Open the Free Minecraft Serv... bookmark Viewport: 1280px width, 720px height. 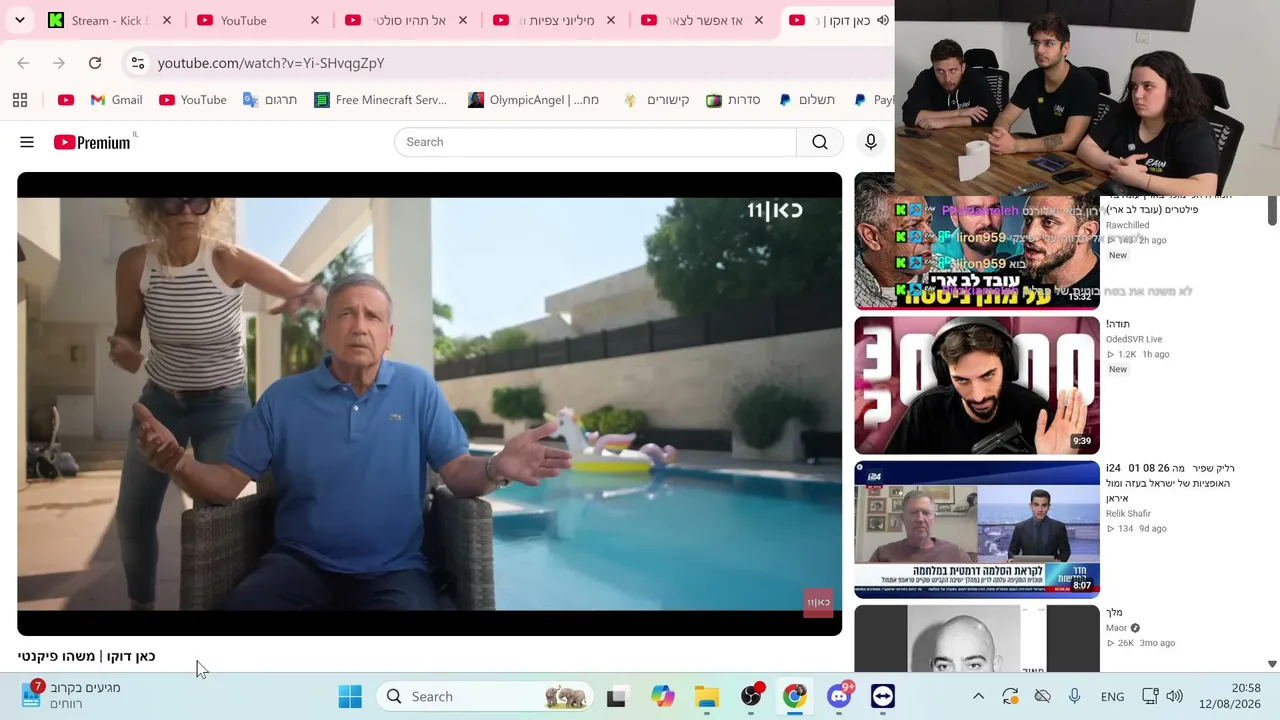380,100
